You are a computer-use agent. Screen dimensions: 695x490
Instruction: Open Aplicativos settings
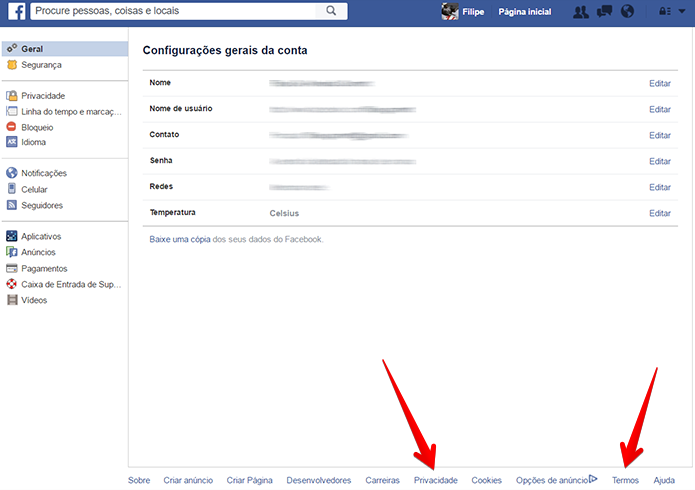click(x=41, y=236)
